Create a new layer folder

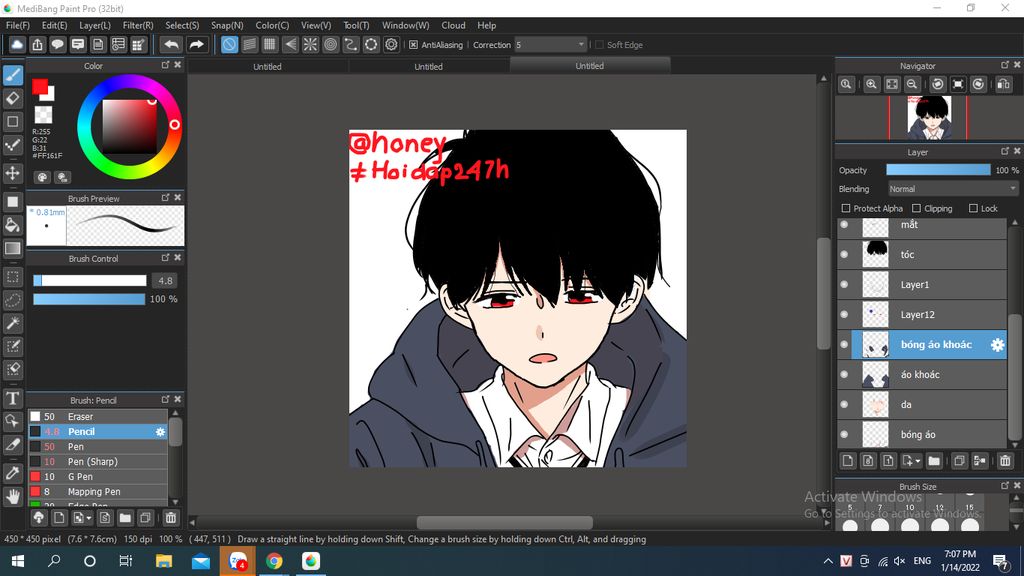click(934, 460)
